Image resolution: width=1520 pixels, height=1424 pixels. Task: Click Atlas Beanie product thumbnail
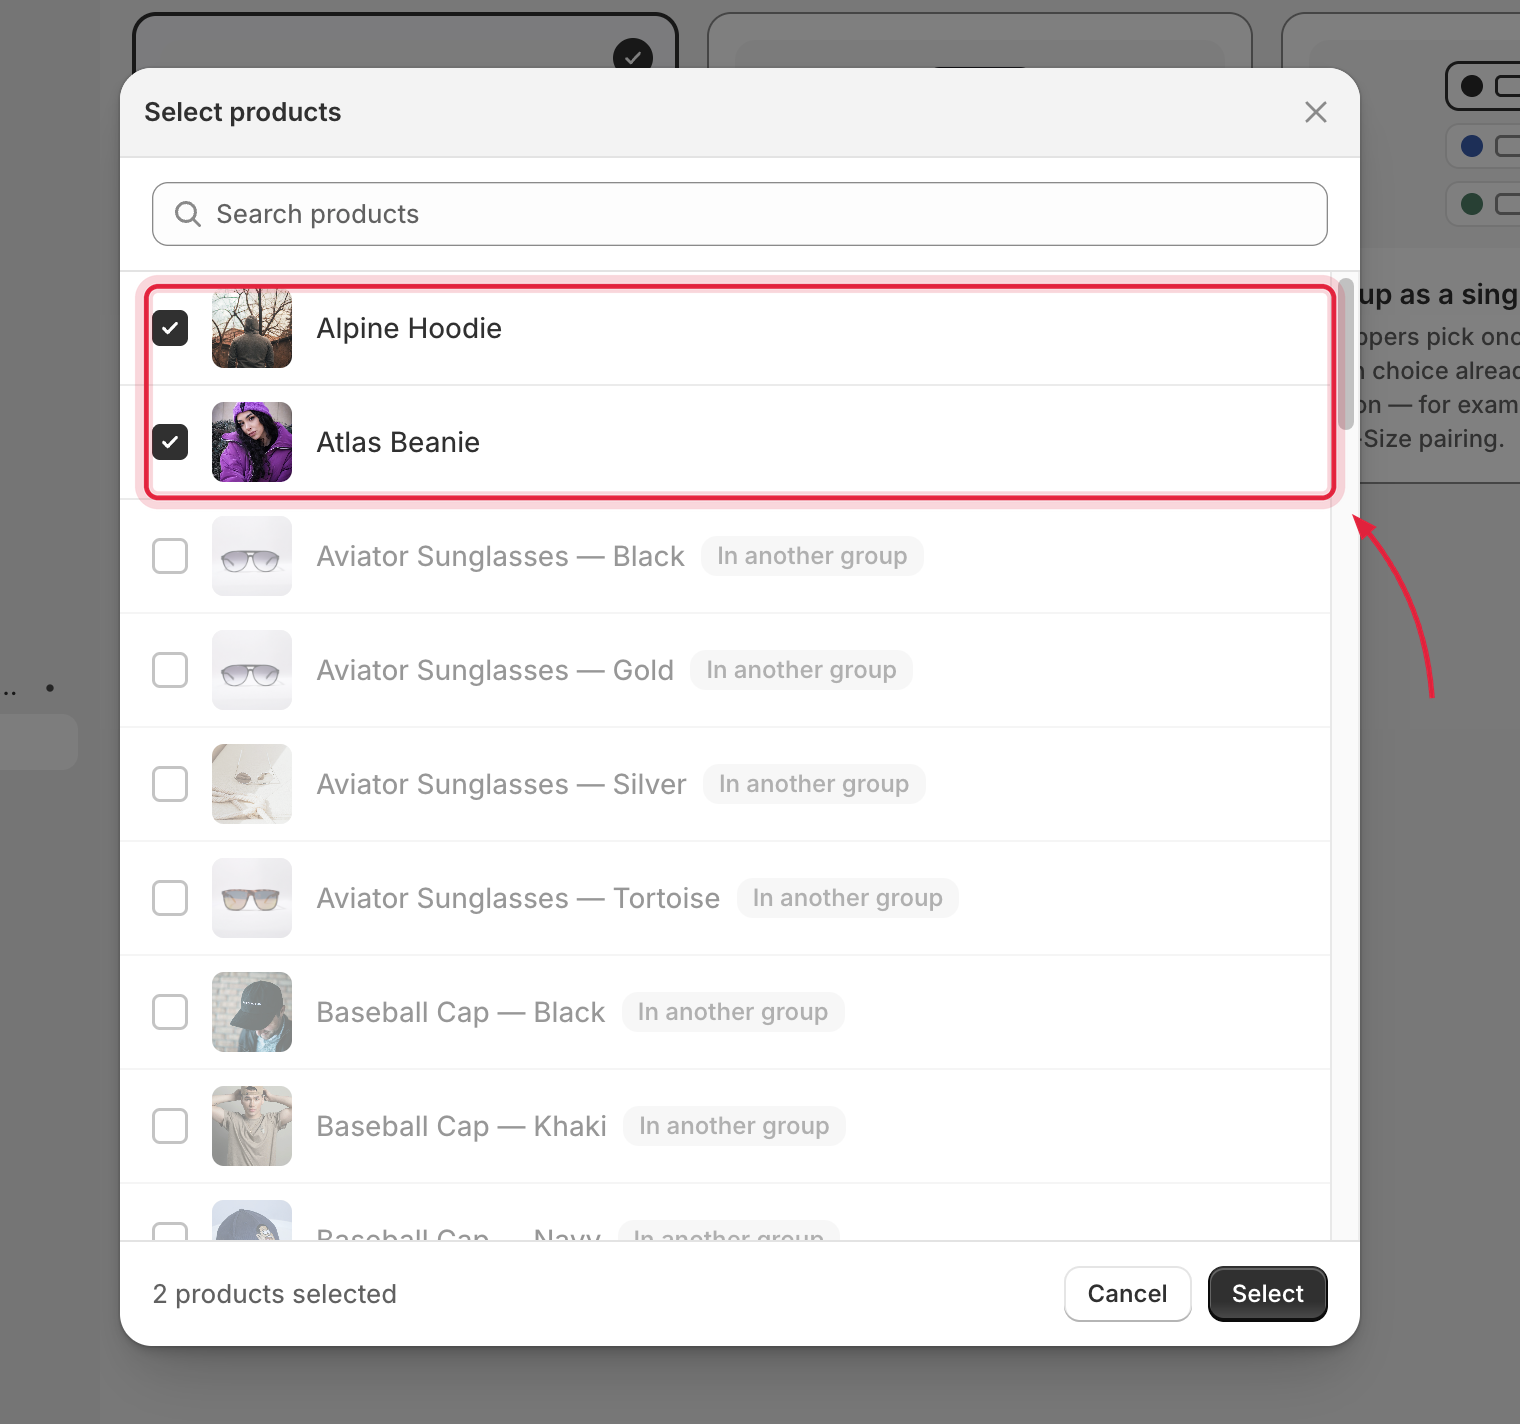(252, 442)
